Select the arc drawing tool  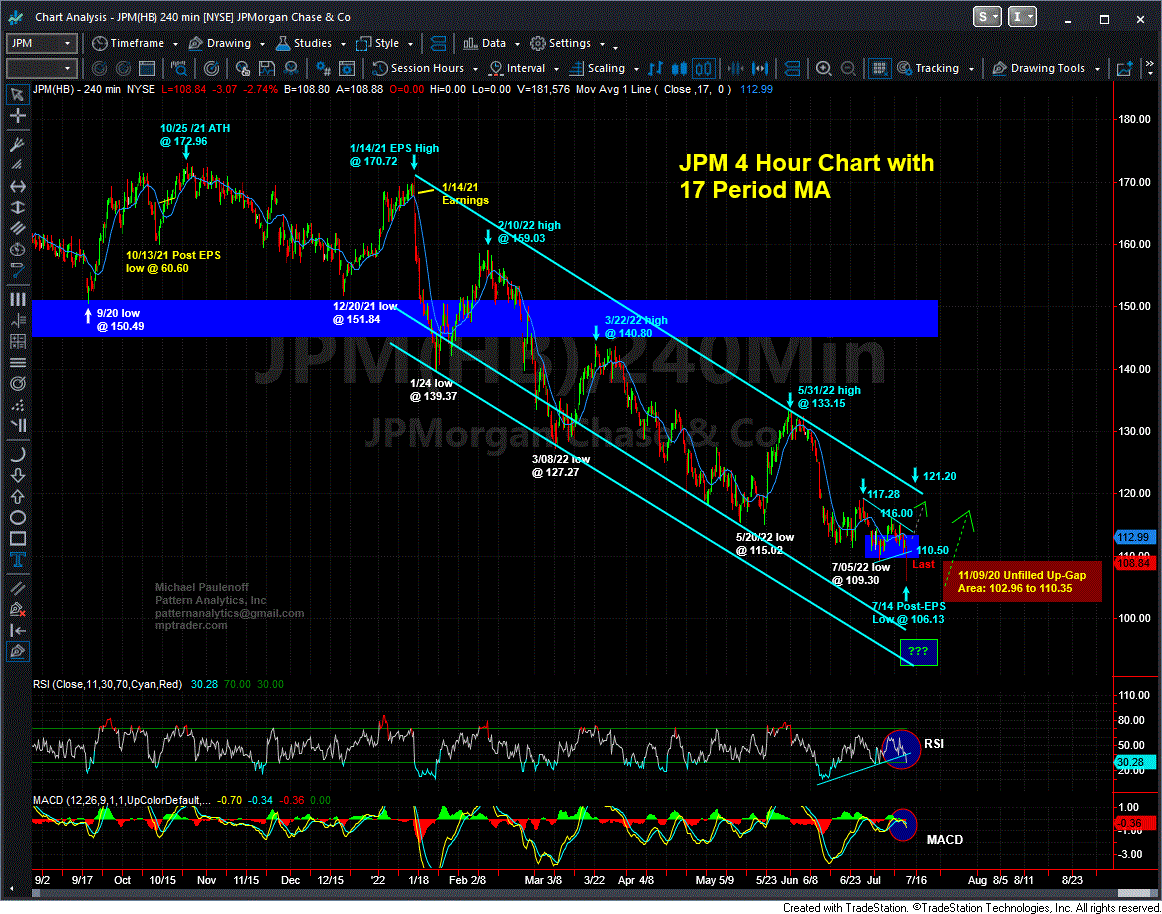click(17, 454)
